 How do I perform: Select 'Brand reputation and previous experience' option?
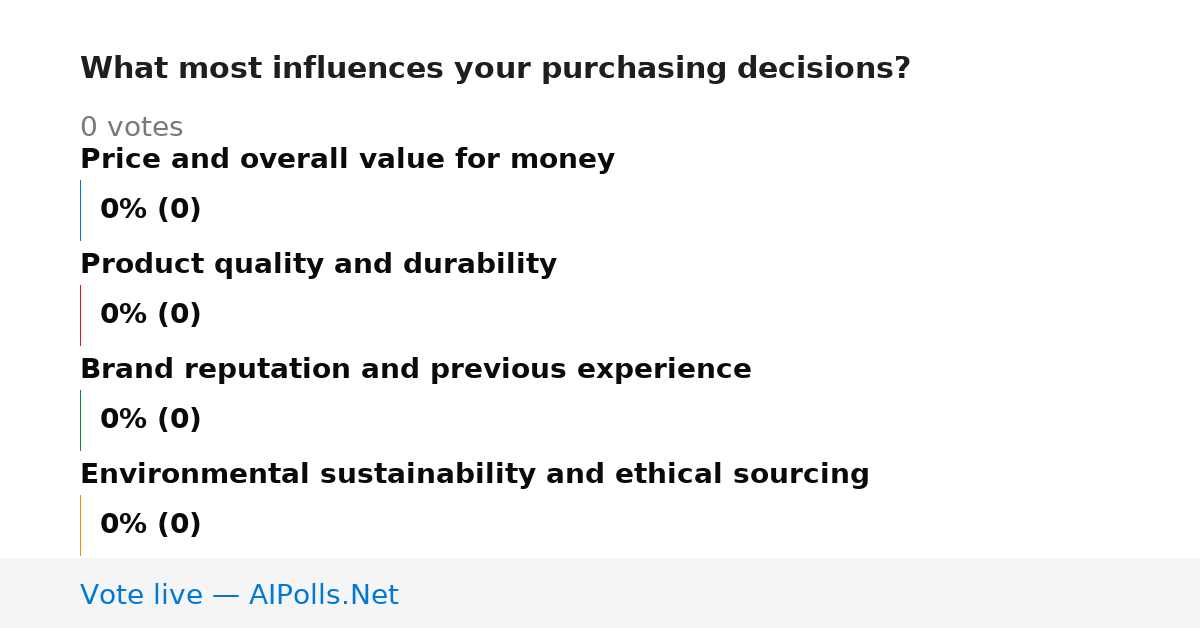pos(415,370)
